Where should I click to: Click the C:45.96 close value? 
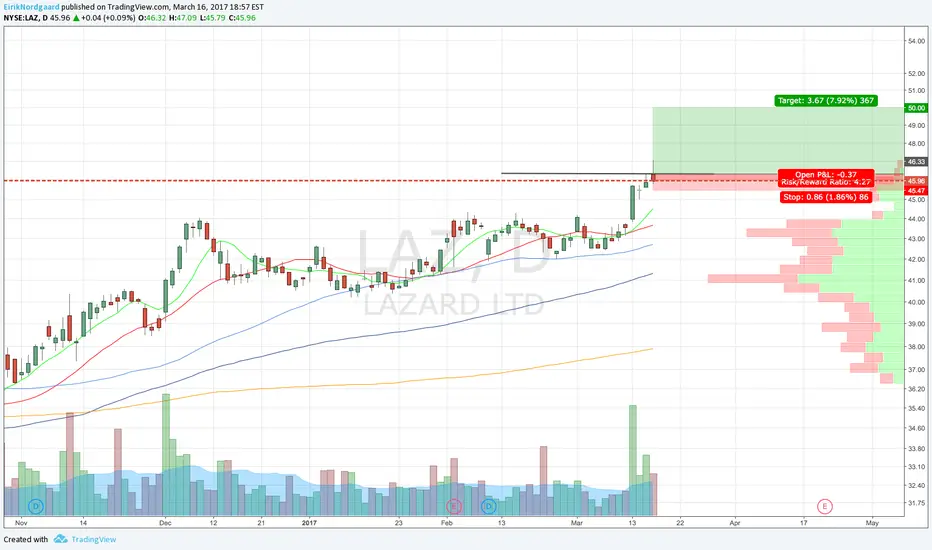pos(242,18)
